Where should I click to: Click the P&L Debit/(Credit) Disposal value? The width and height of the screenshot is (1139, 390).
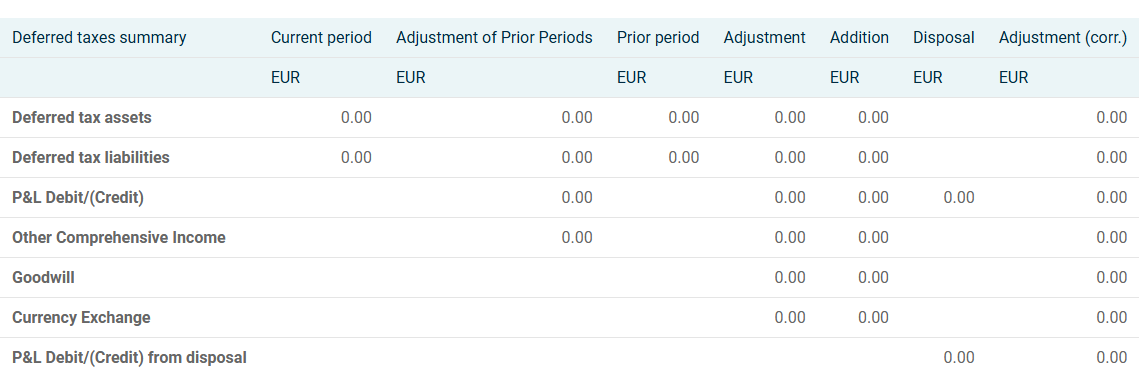click(x=959, y=198)
